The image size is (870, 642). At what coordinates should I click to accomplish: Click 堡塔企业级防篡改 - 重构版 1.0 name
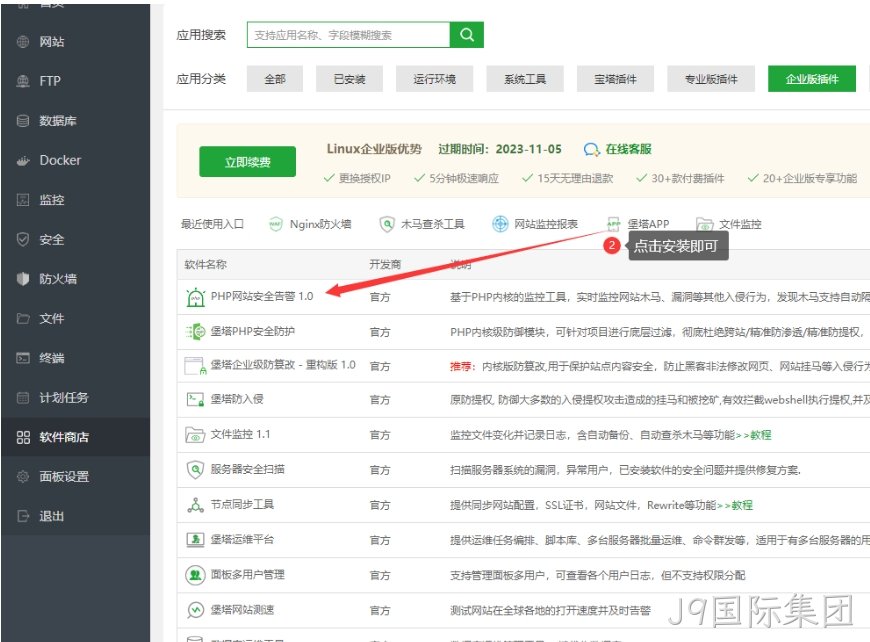click(x=283, y=365)
